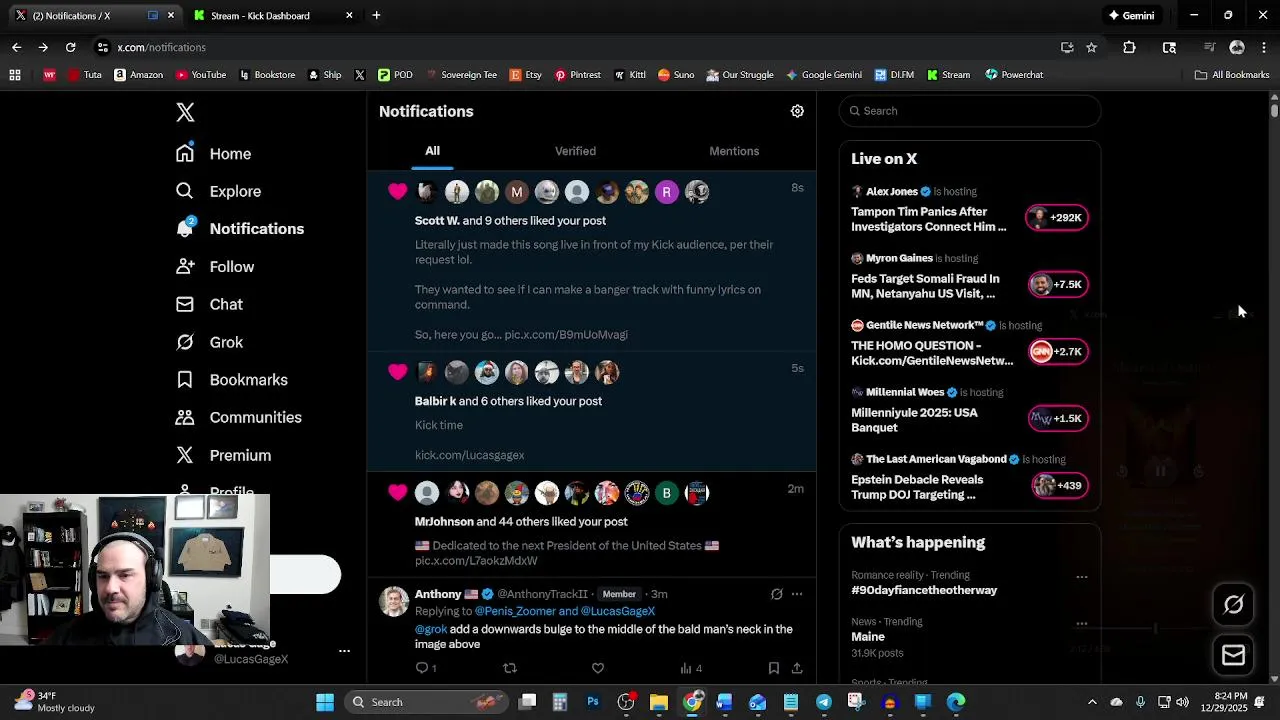Open All Bookmarks folder
The height and width of the screenshot is (720, 1280).
(x=1231, y=74)
